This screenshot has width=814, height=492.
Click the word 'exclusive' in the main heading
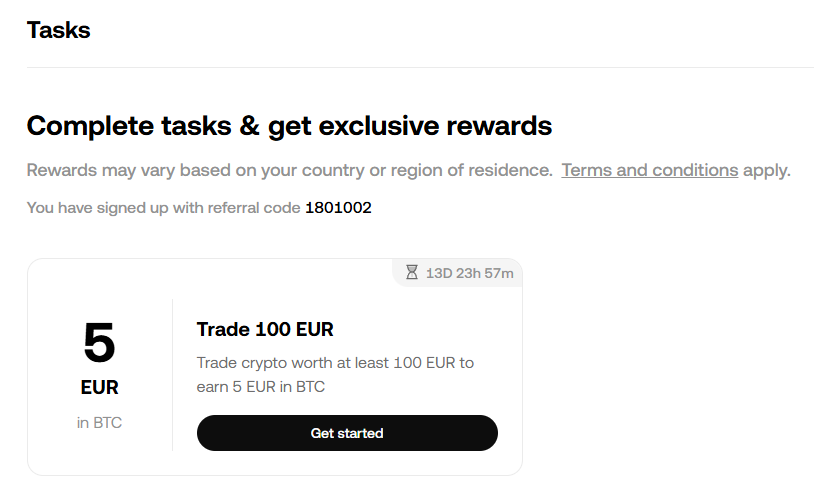[378, 126]
